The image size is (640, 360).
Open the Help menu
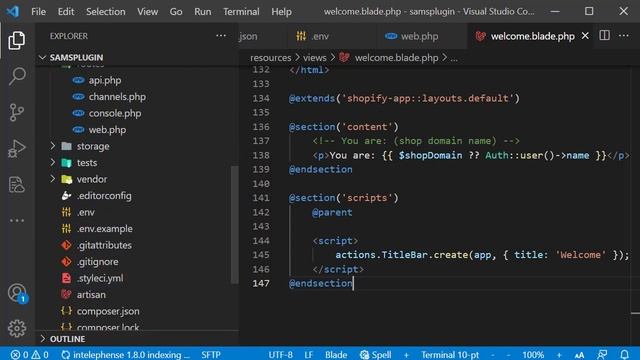point(281,11)
